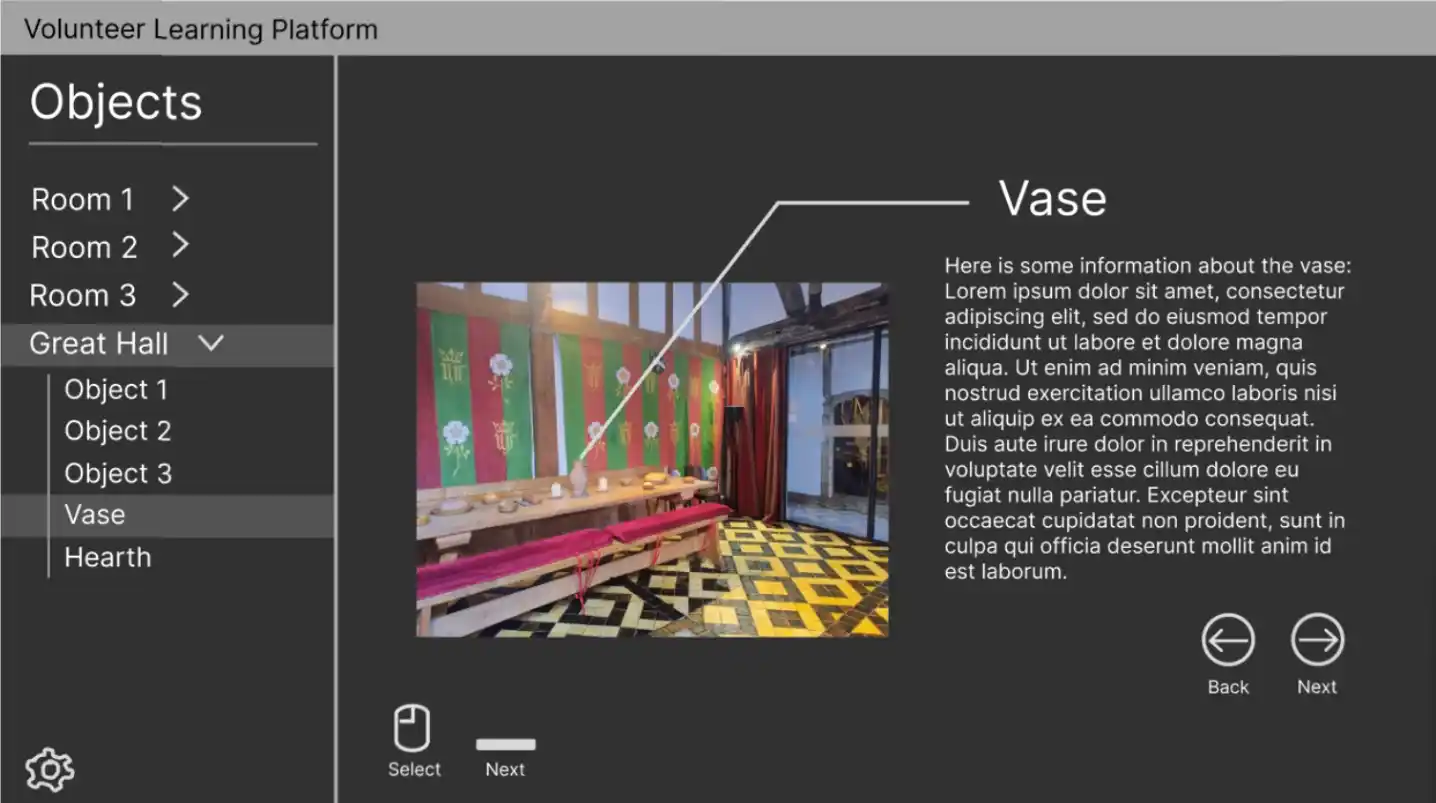Expand the Room 2 chevron
The height and width of the screenshot is (803, 1436).
point(180,246)
